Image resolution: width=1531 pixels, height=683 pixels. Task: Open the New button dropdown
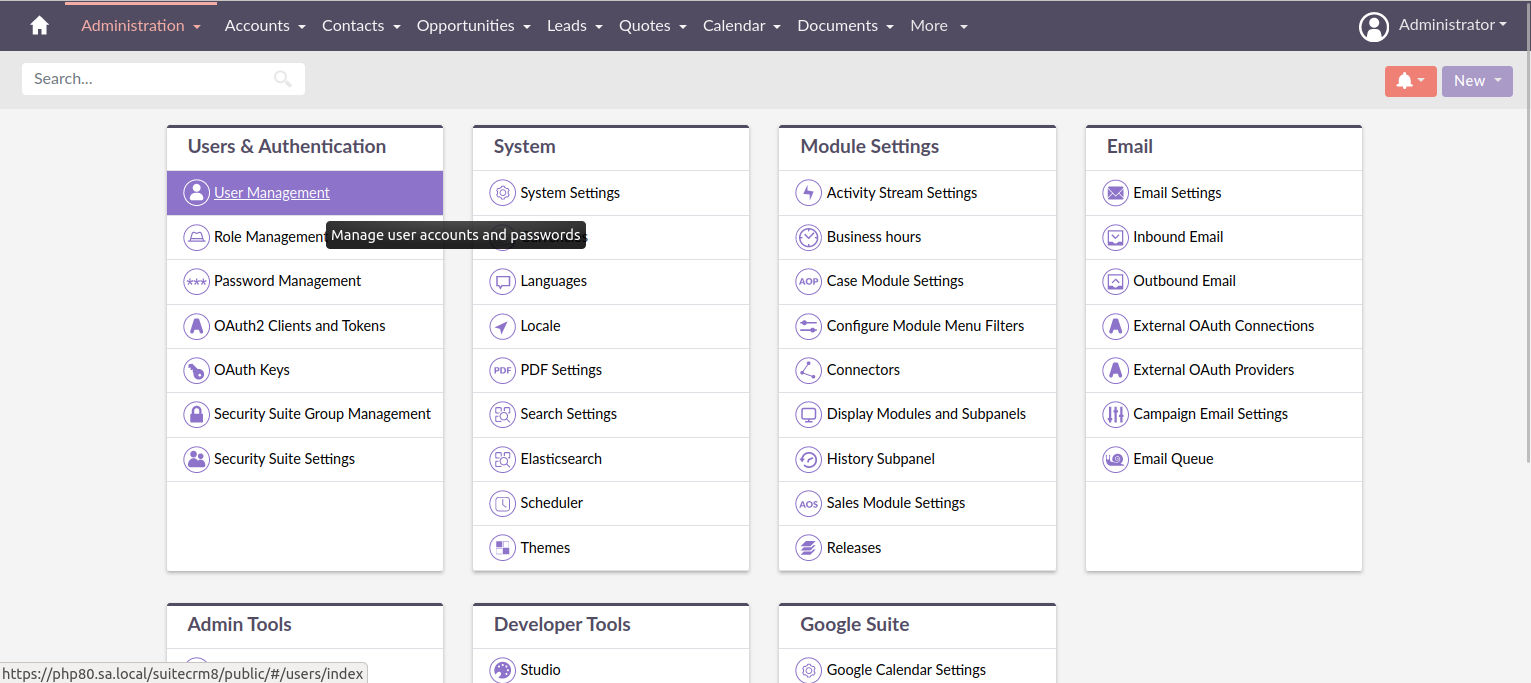(1477, 80)
